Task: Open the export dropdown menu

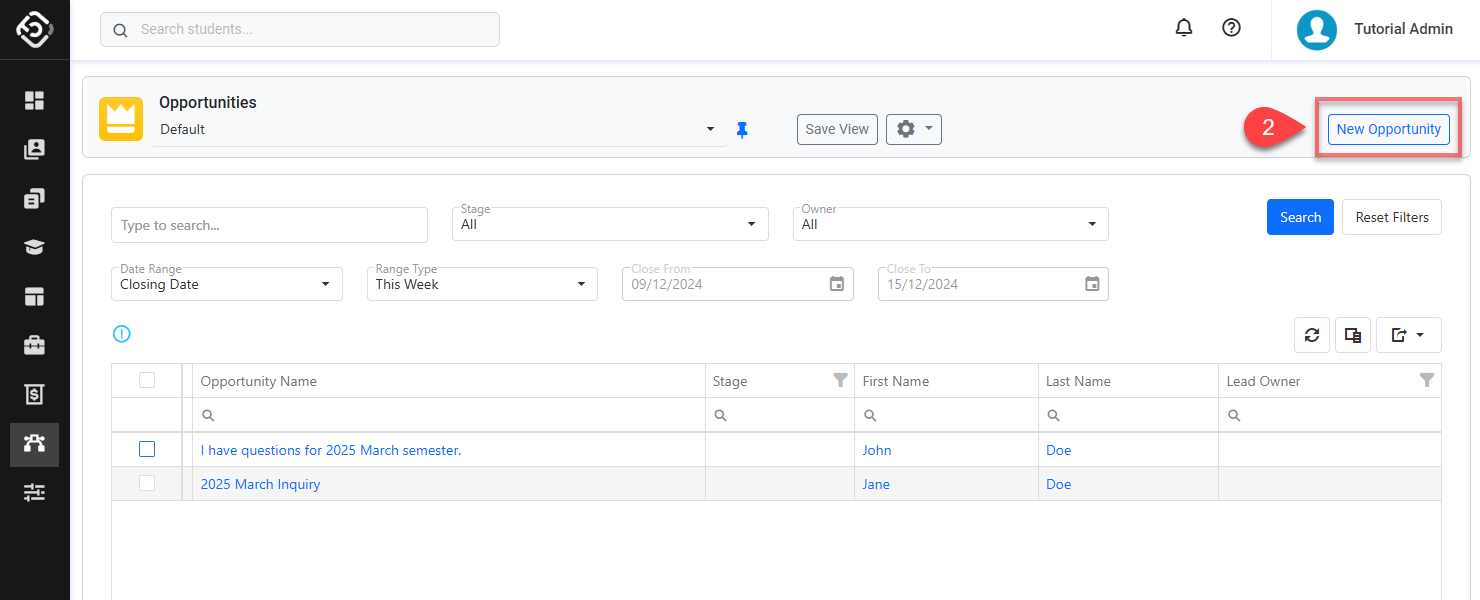Action: (1408, 336)
